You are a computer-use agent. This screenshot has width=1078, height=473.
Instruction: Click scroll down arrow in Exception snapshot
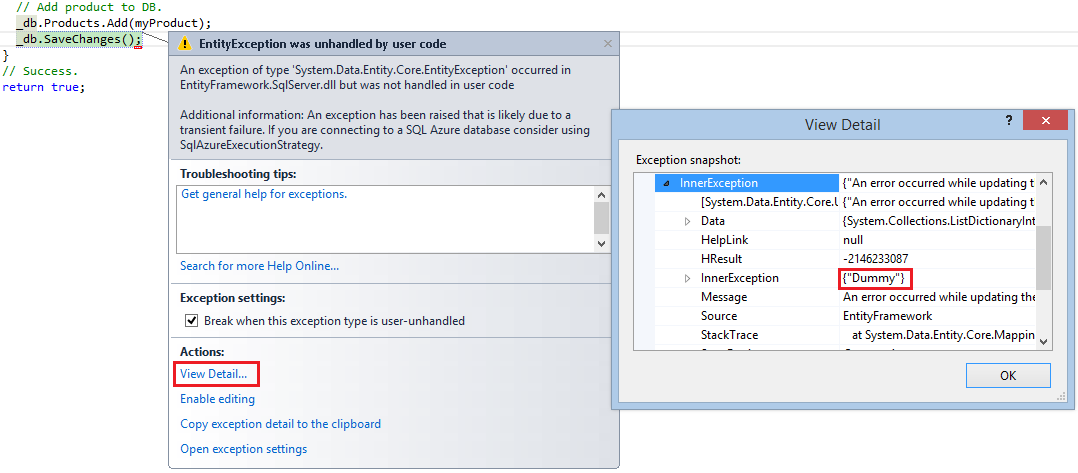(1044, 341)
